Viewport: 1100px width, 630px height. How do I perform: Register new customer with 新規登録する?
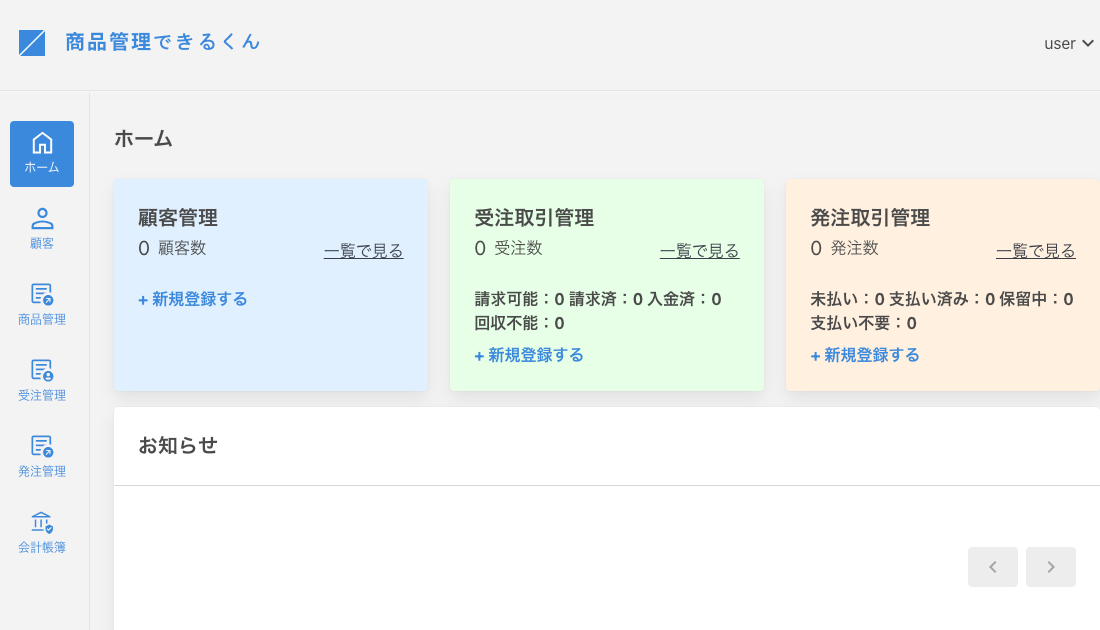coord(193,299)
